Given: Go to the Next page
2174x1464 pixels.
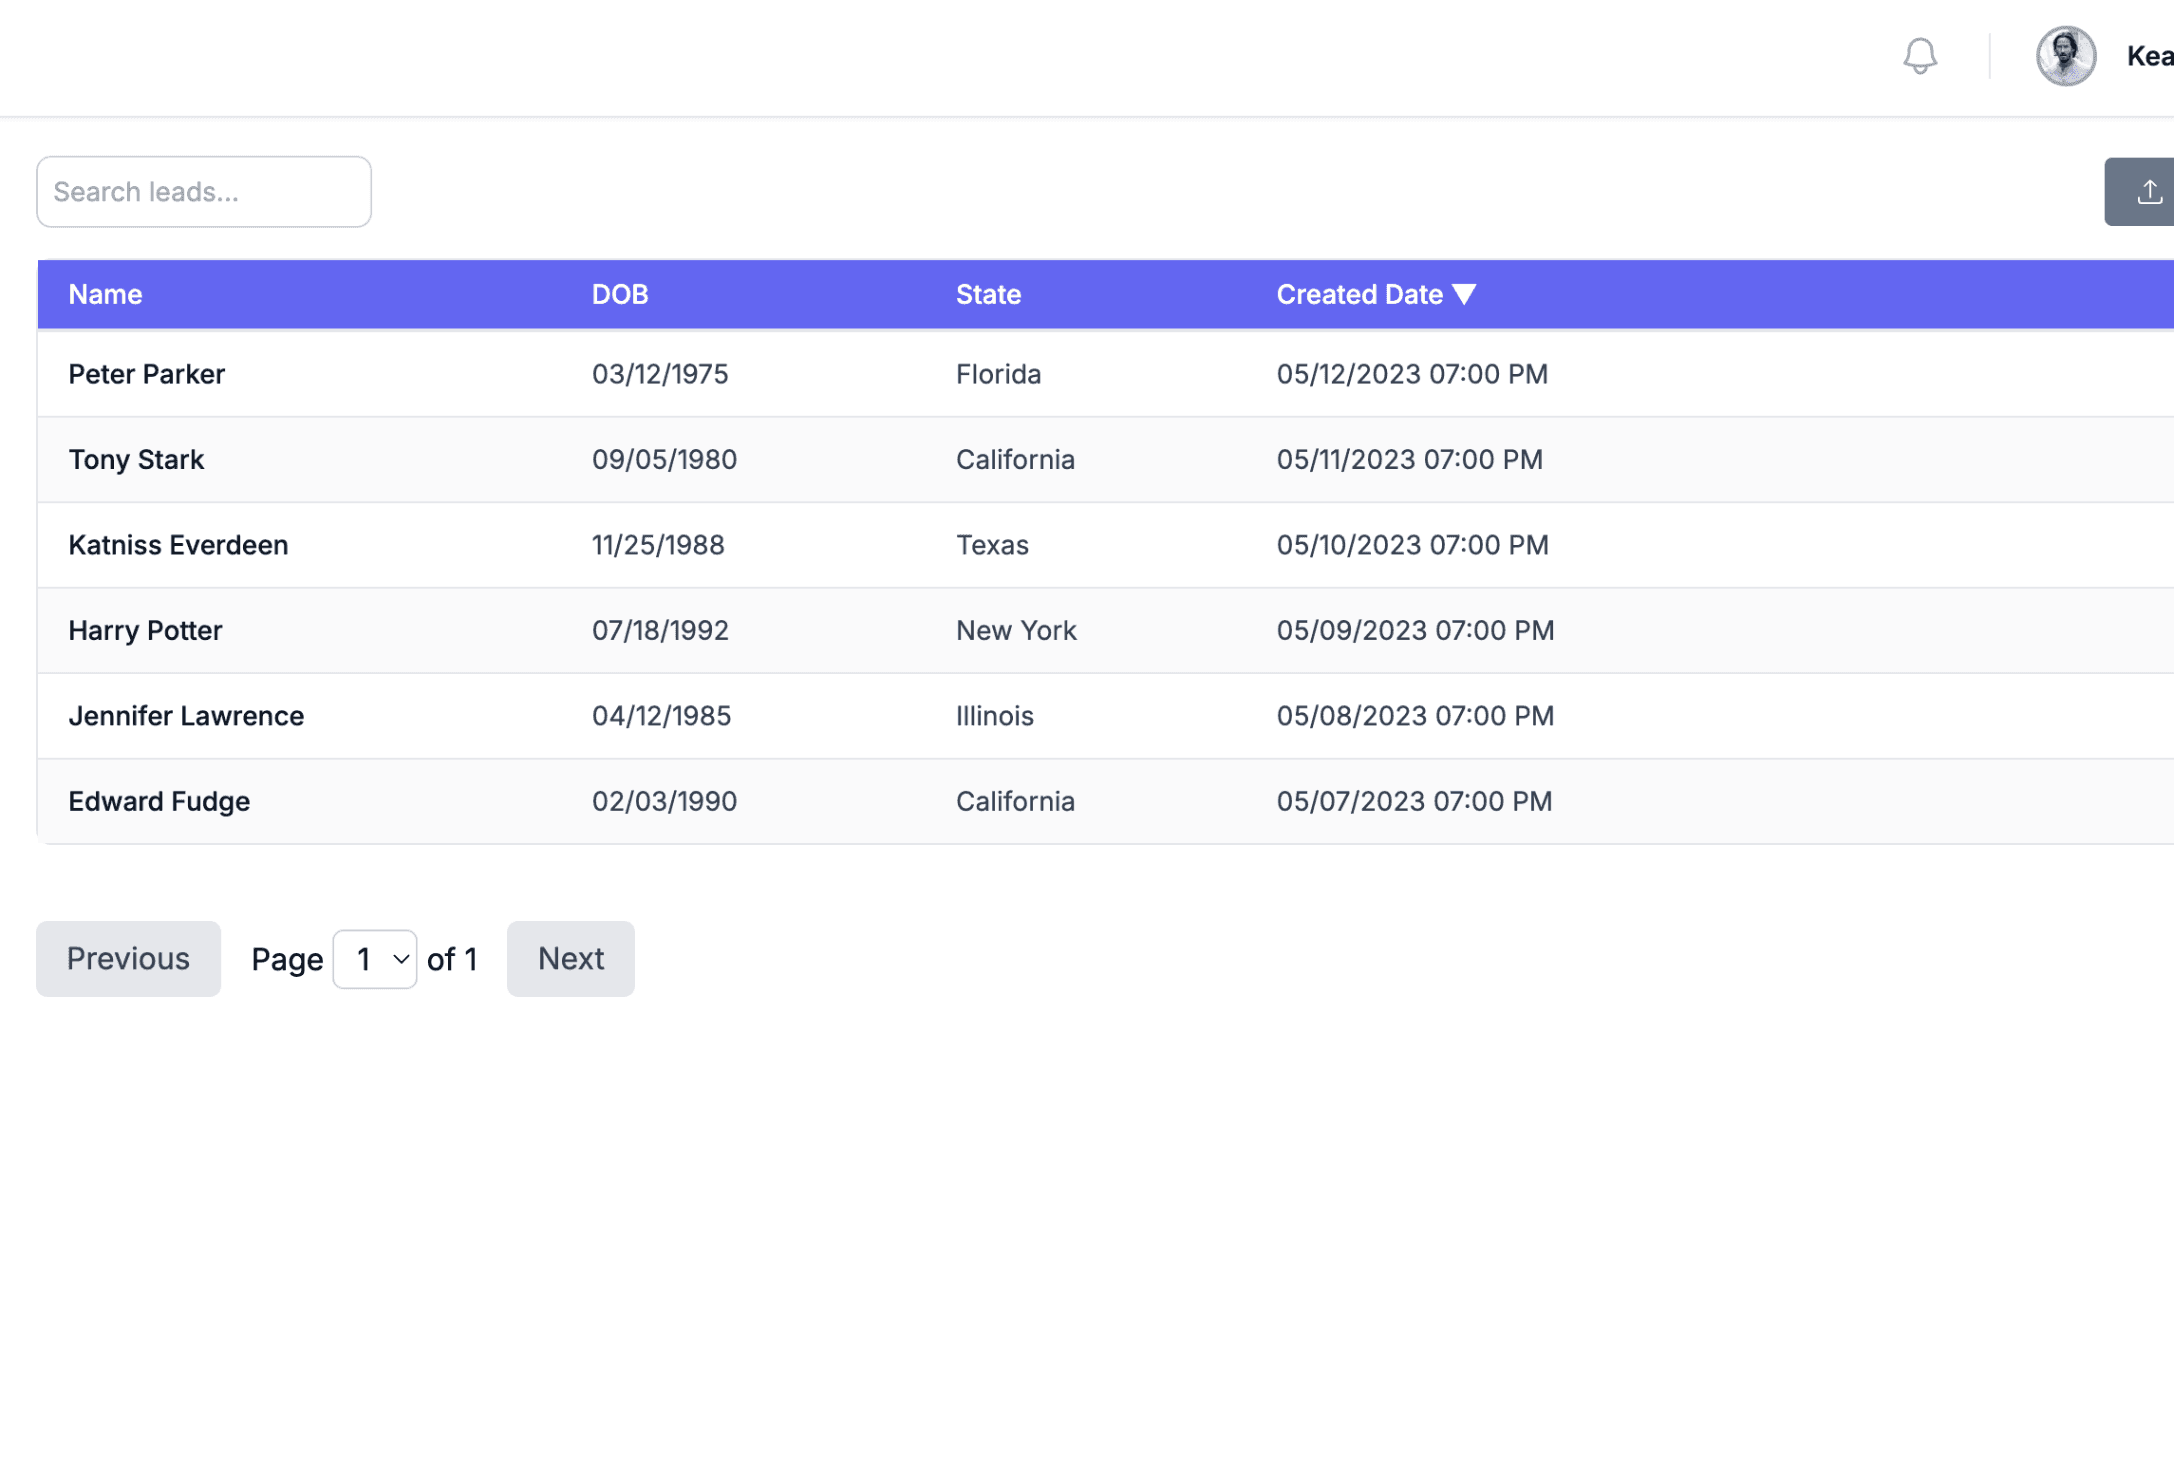Looking at the screenshot, I should click(570, 959).
